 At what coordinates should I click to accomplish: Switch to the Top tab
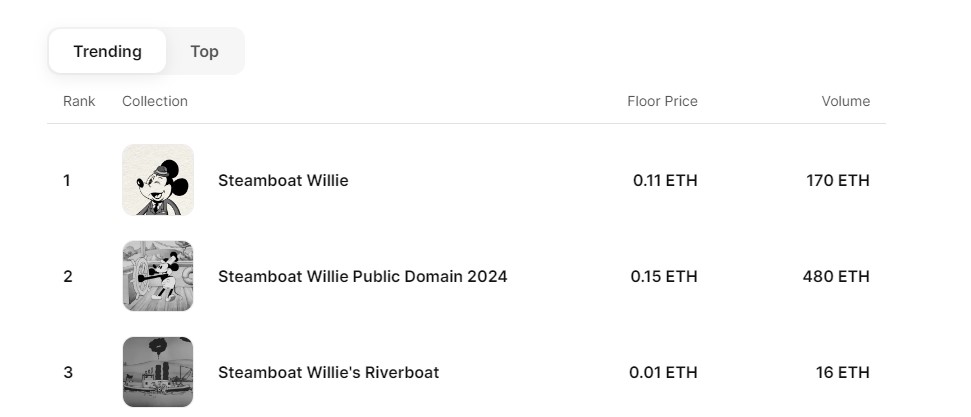204,51
